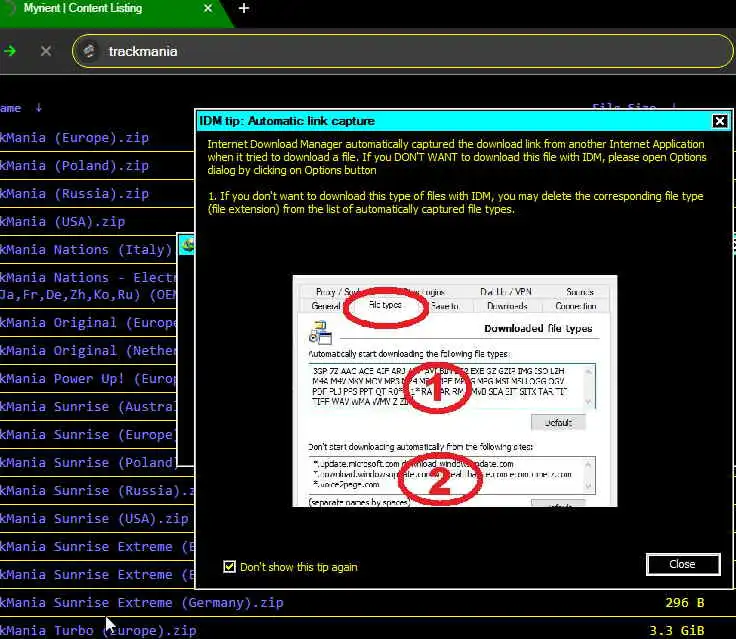736x639 pixels.
Task: Open kMania Sunrise (Austral file link
Action: (x=88, y=407)
